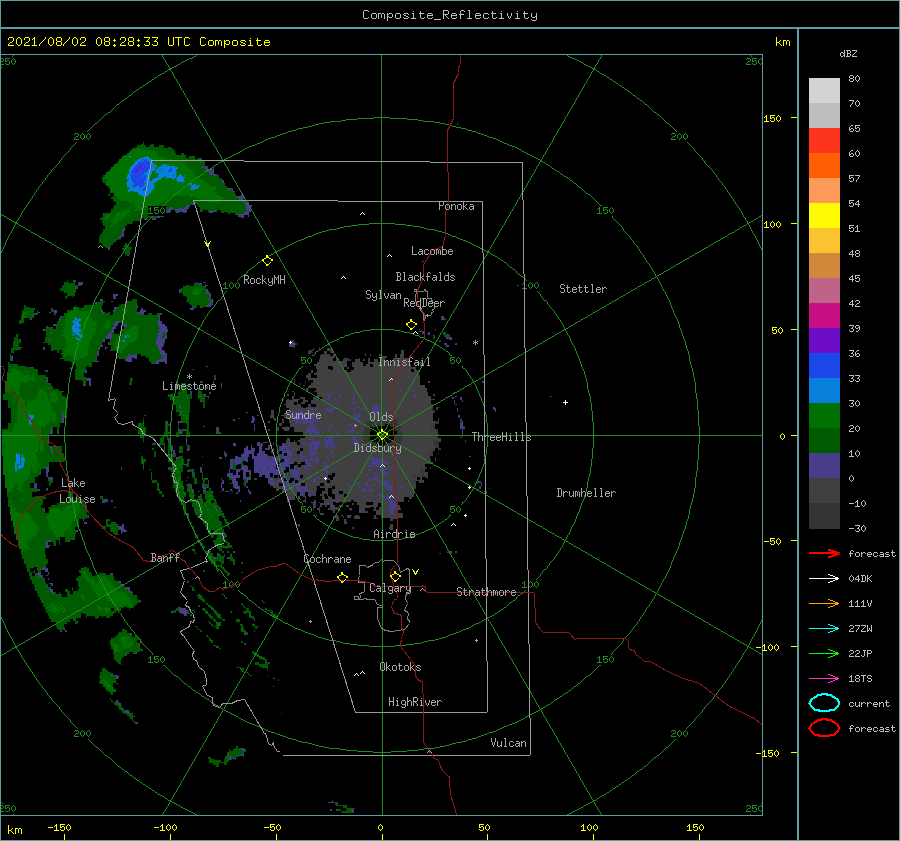Click the 150 km tick on right axis

click(x=772, y=118)
